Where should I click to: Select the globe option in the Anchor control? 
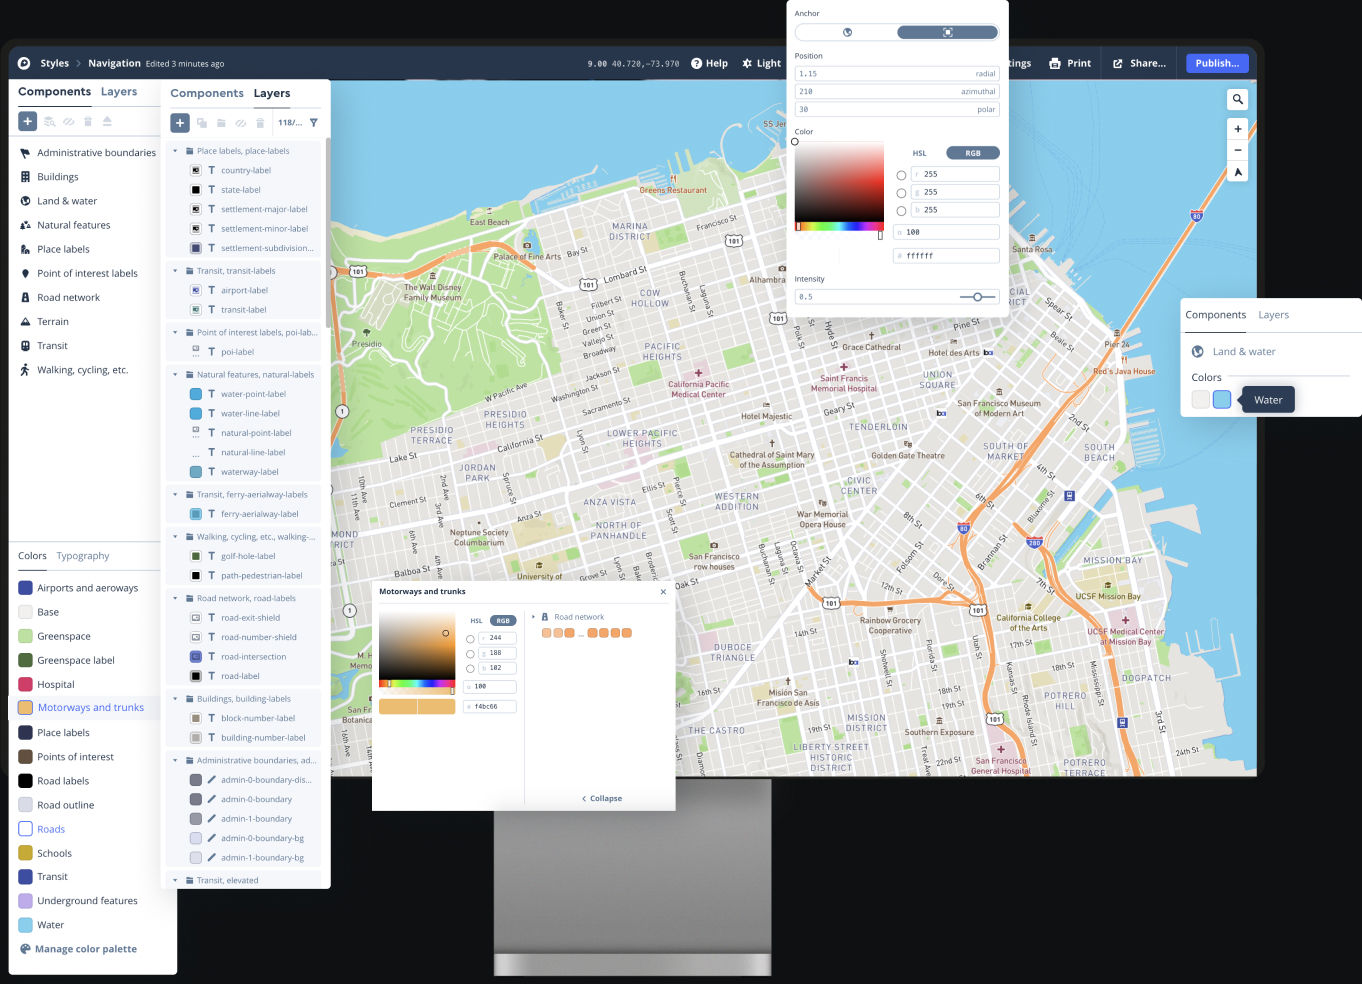coord(845,32)
